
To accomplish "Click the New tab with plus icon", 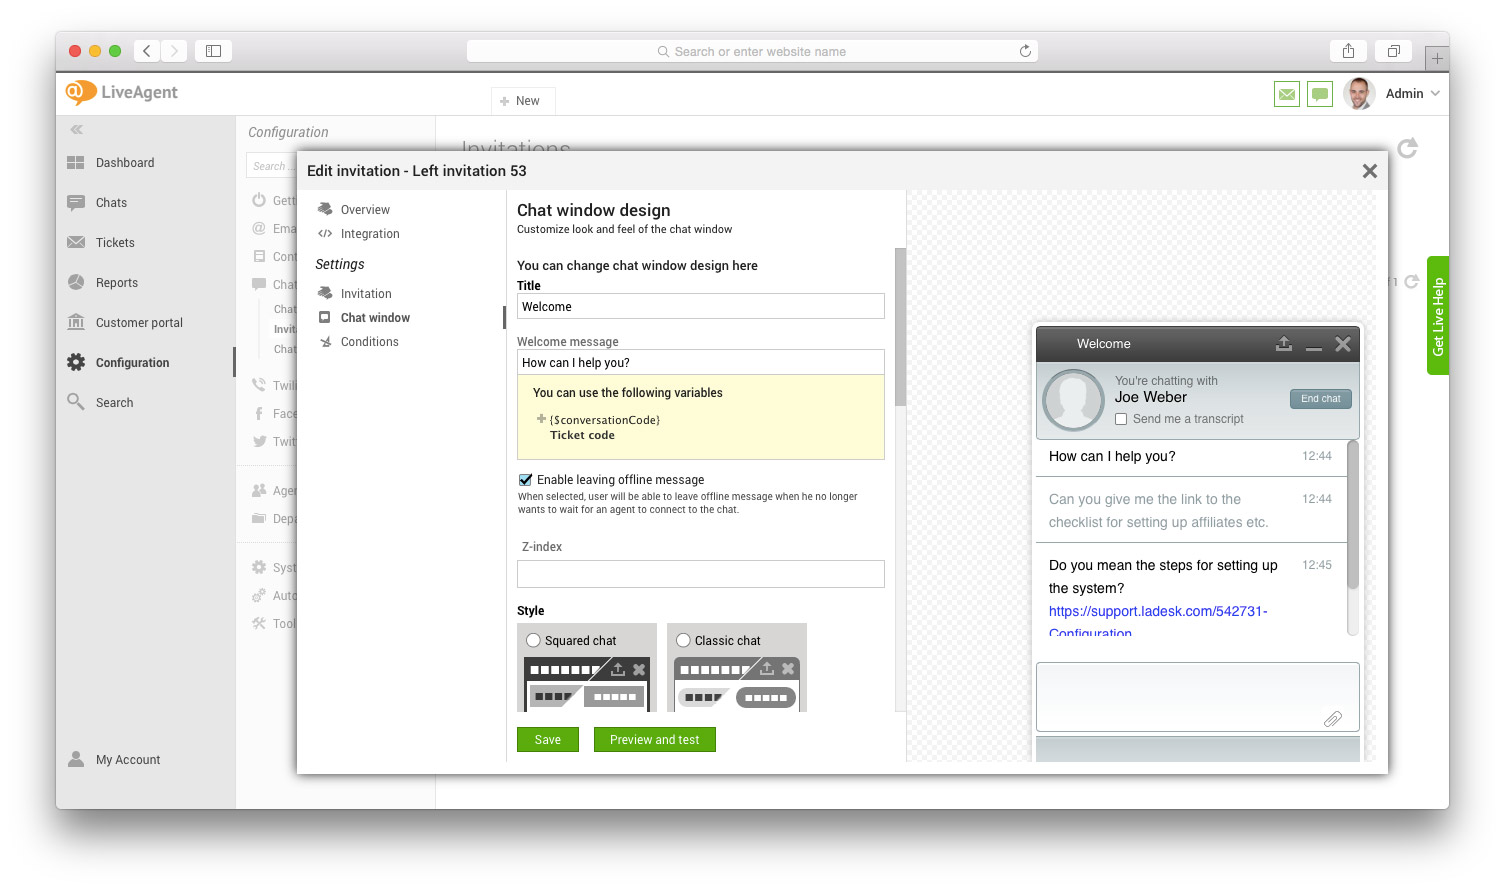I will [x=522, y=101].
